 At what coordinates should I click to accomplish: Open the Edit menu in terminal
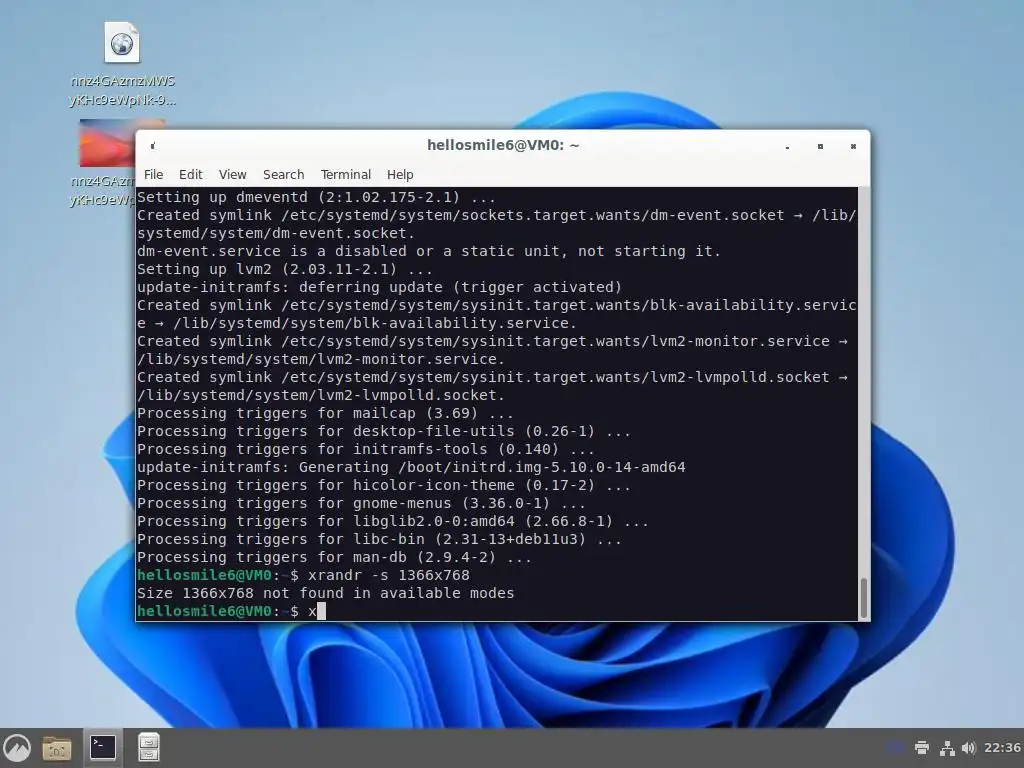point(191,174)
